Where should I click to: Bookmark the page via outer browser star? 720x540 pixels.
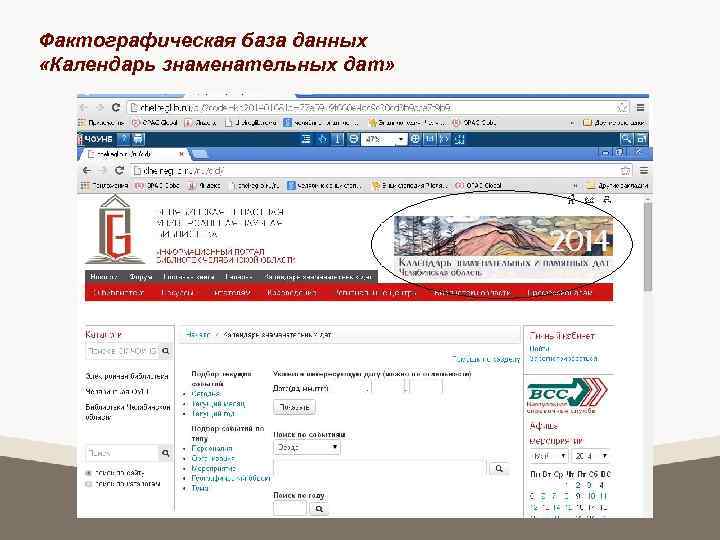[622, 107]
